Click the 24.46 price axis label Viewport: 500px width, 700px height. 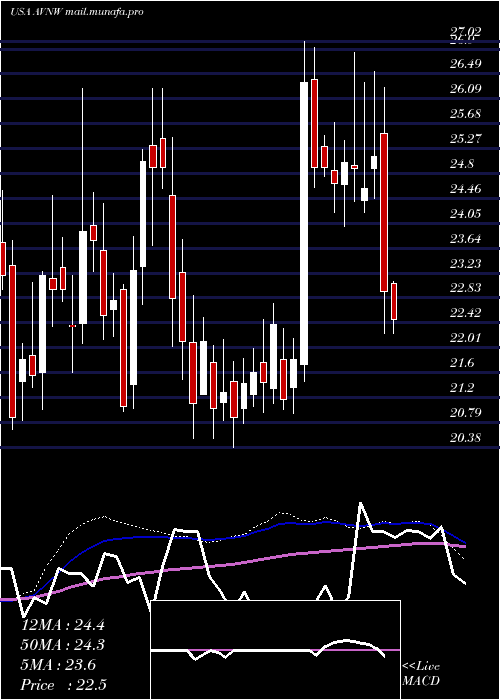tap(465, 189)
